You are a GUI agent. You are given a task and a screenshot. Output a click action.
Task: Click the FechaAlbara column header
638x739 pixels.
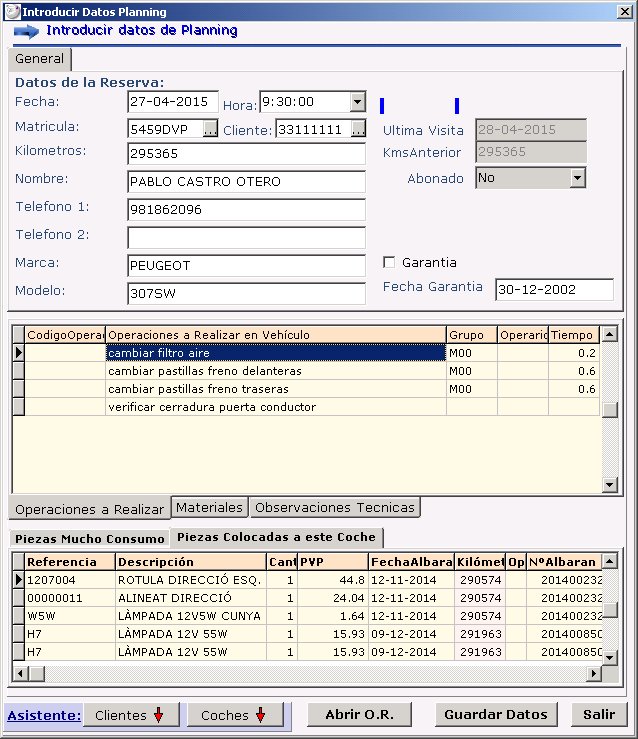(411, 562)
